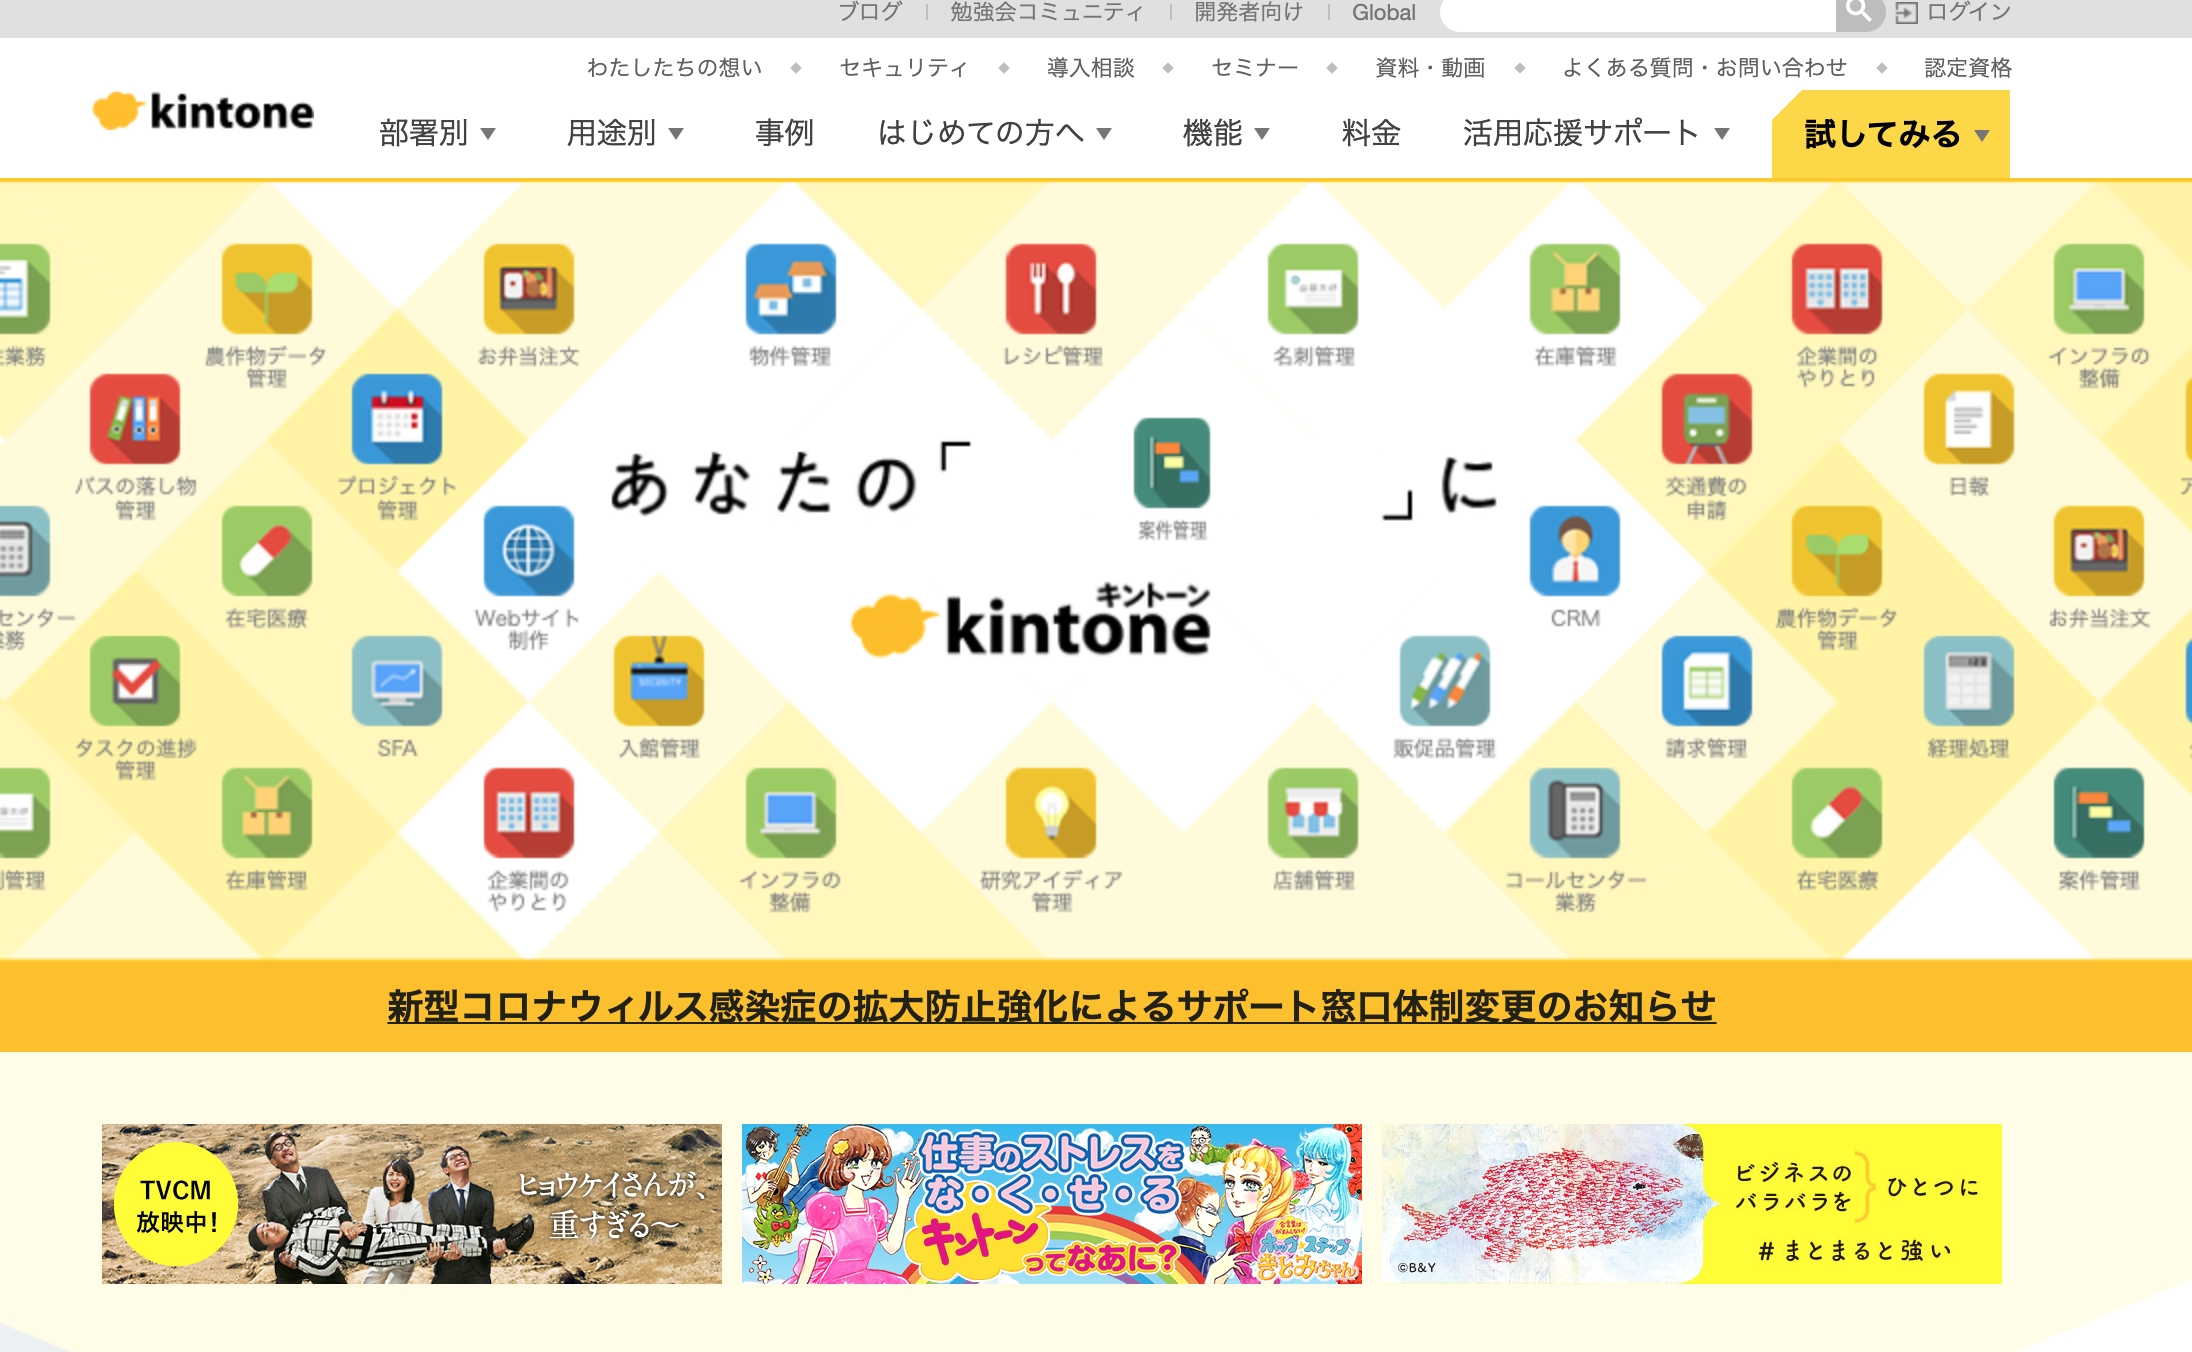
Task: Click the 名刺管理 business card icon
Action: click(1313, 289)
